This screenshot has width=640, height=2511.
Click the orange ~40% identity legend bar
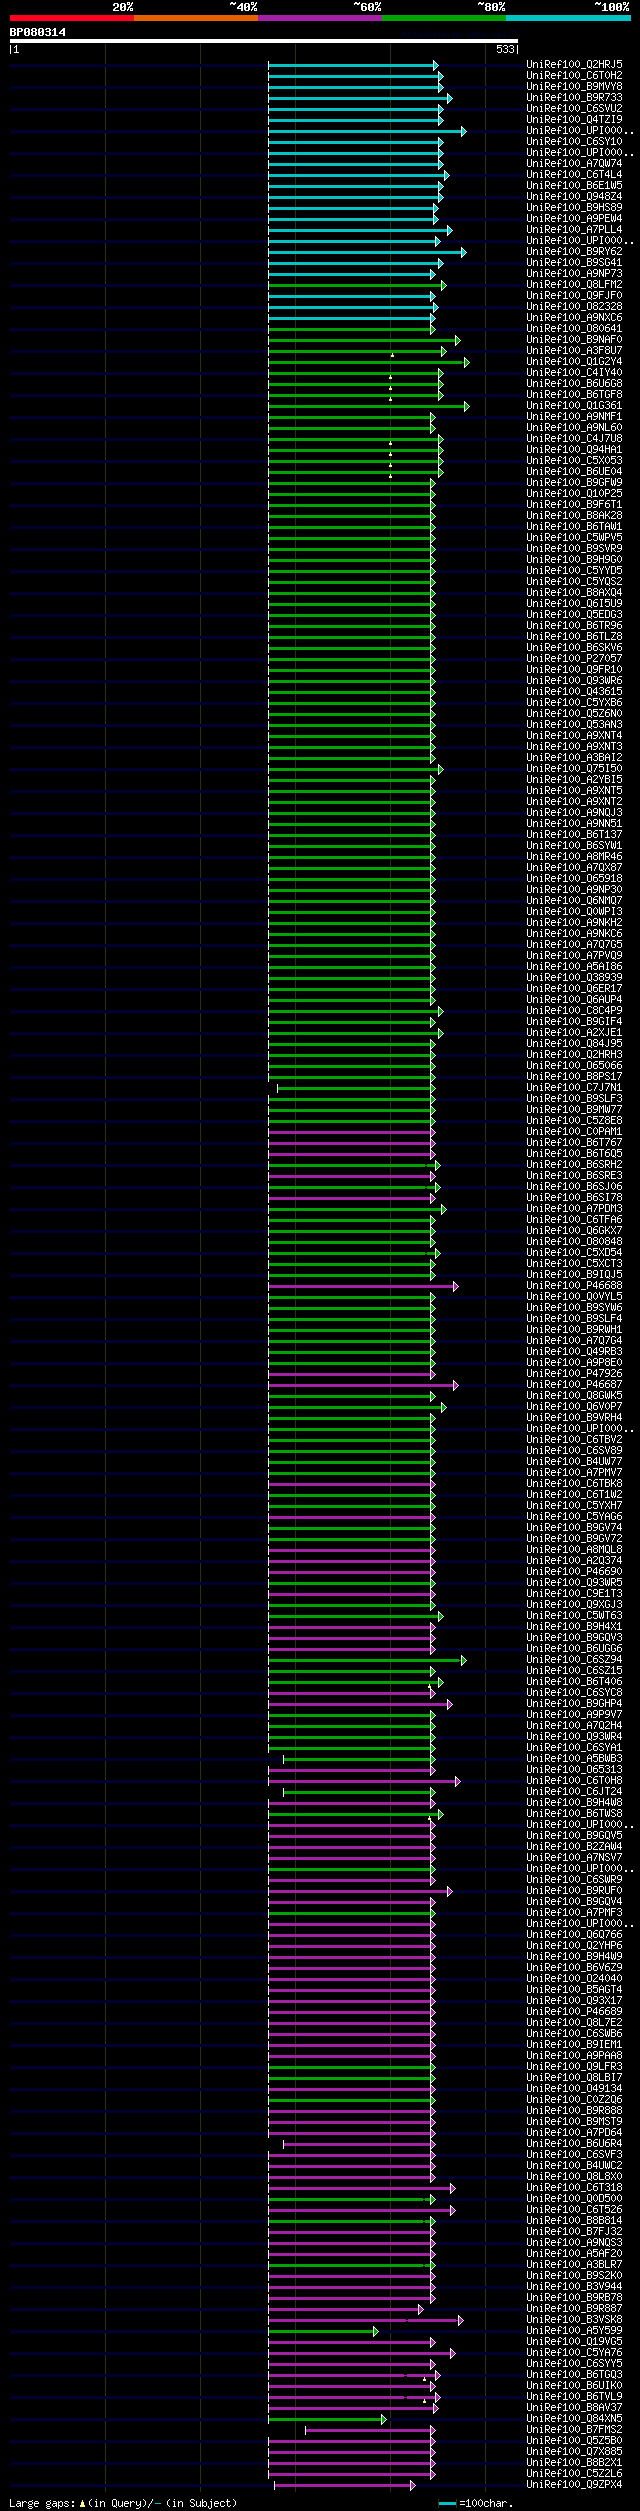(x=196, y=18)
